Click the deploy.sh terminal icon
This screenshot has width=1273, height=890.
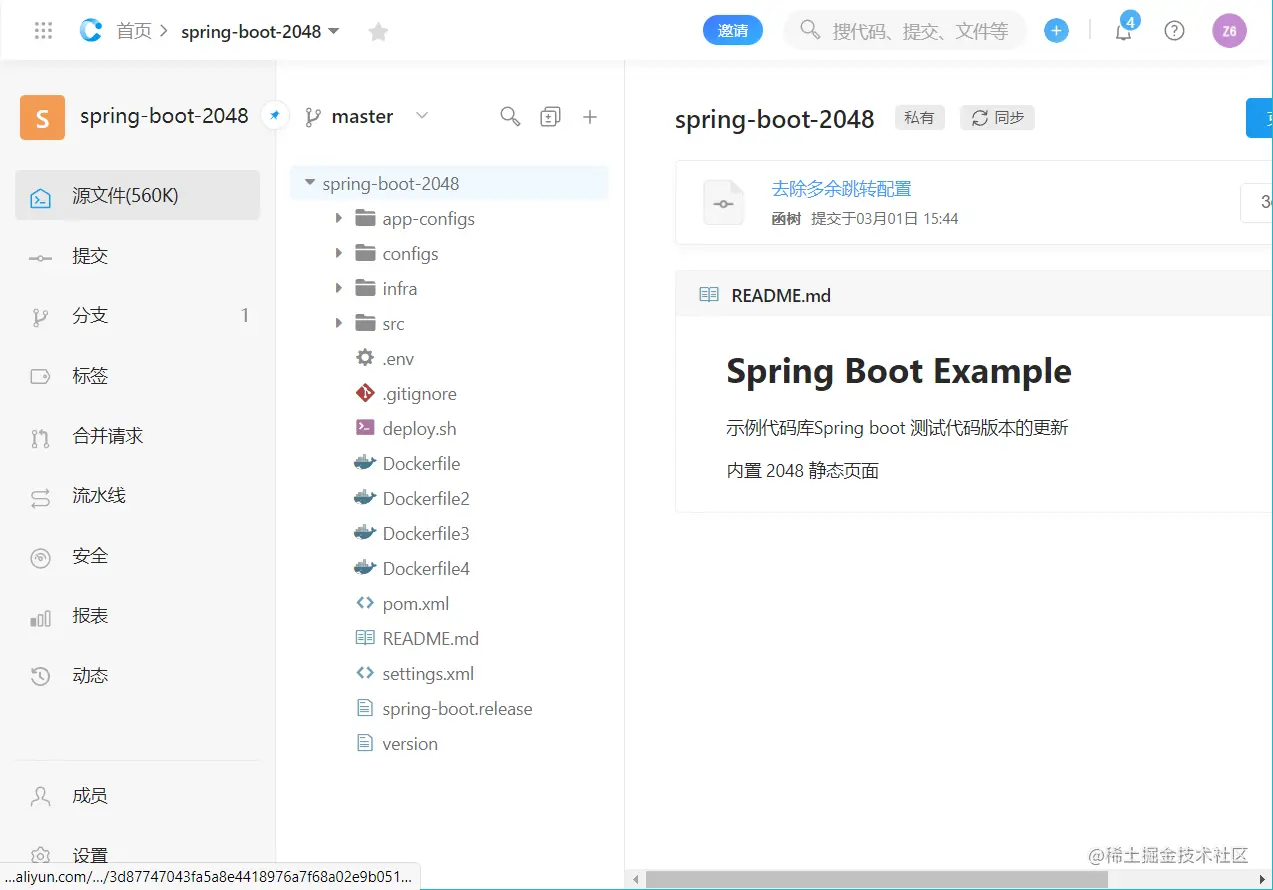pyautogui.click(x=365, y=428)
